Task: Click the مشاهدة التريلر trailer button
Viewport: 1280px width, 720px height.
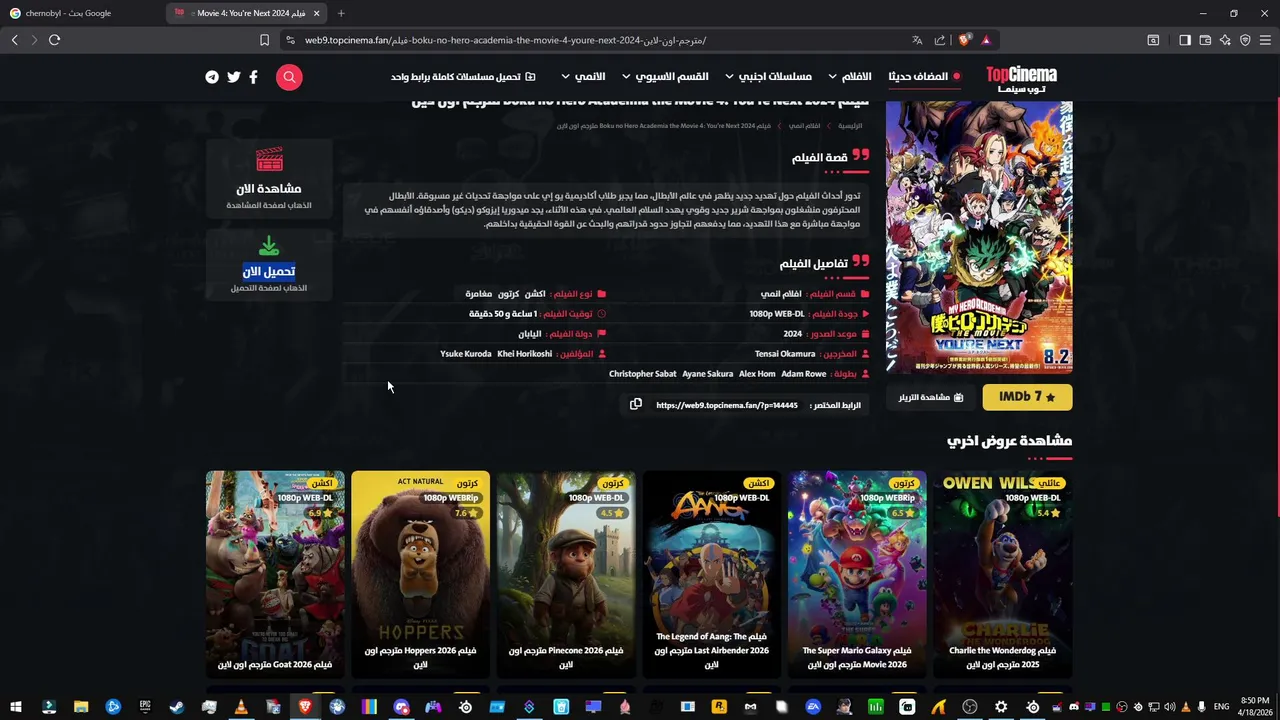Action: 930,397
